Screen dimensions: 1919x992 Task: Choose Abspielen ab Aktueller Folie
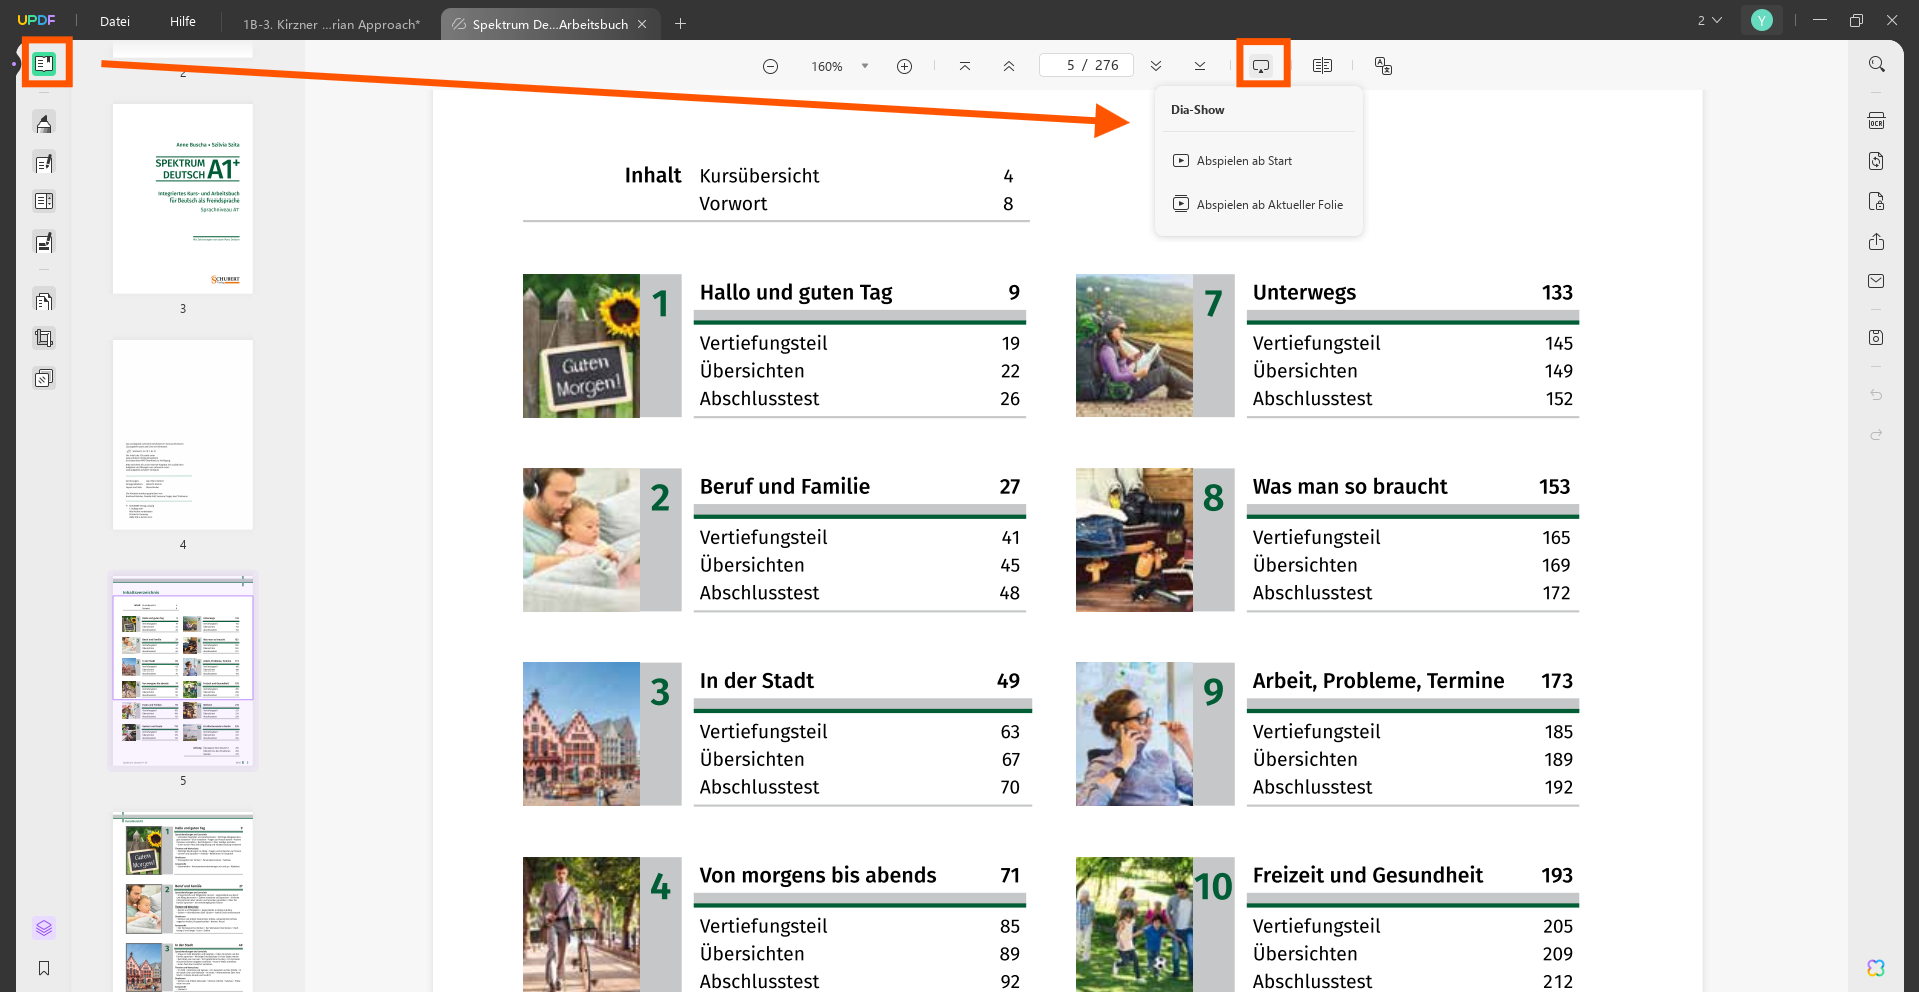(1259, 205)
